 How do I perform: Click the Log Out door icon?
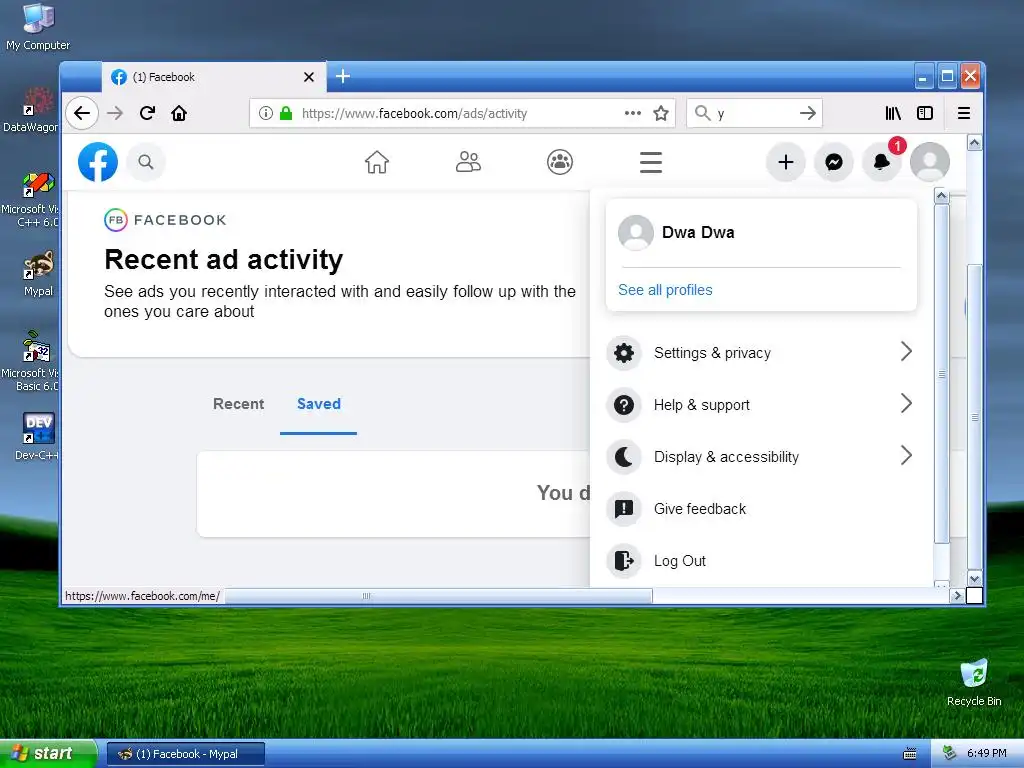coord(624,560)
